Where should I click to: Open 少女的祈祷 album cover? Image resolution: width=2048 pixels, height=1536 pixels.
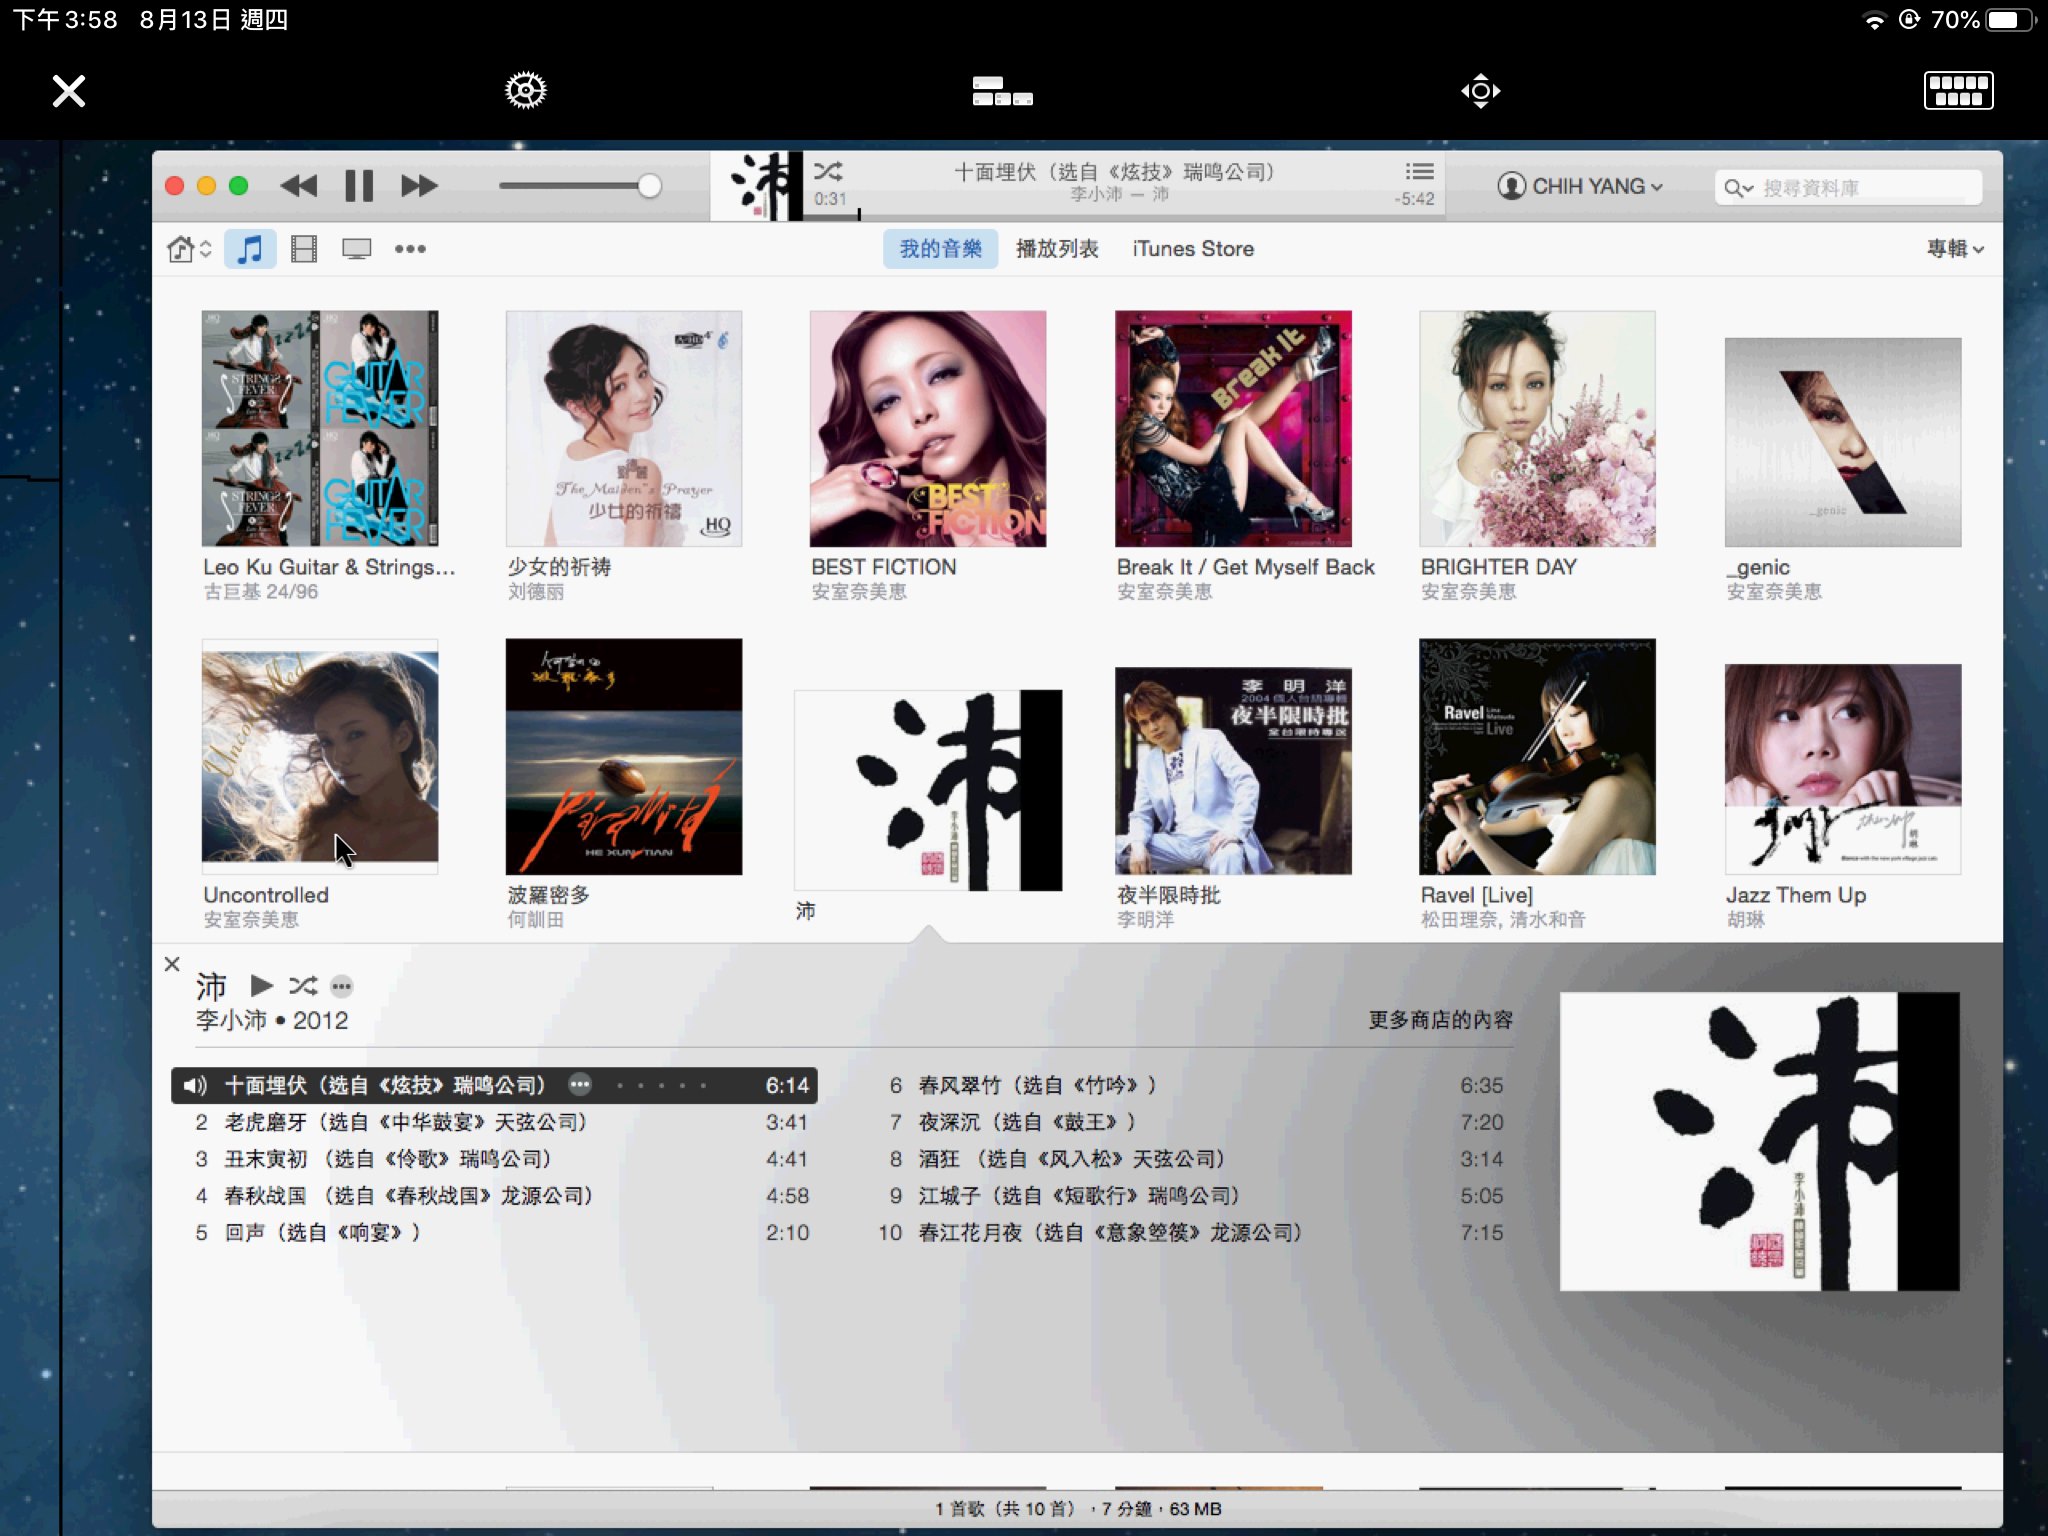point(624,428)
